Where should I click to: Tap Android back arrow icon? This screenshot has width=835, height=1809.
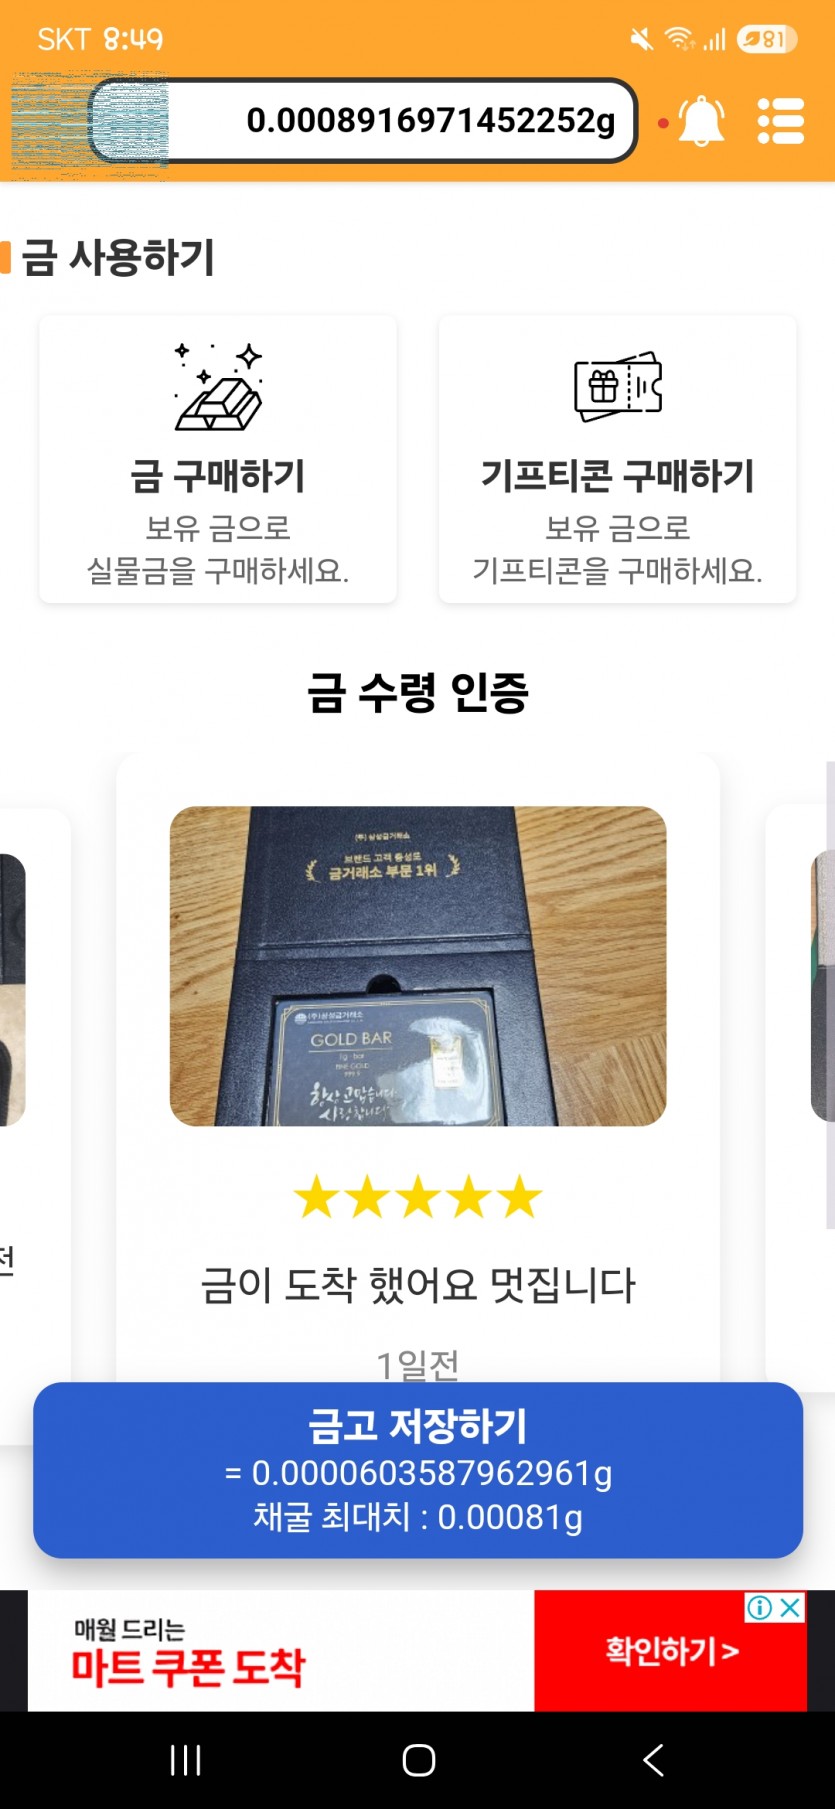[x=653, y=1760]
